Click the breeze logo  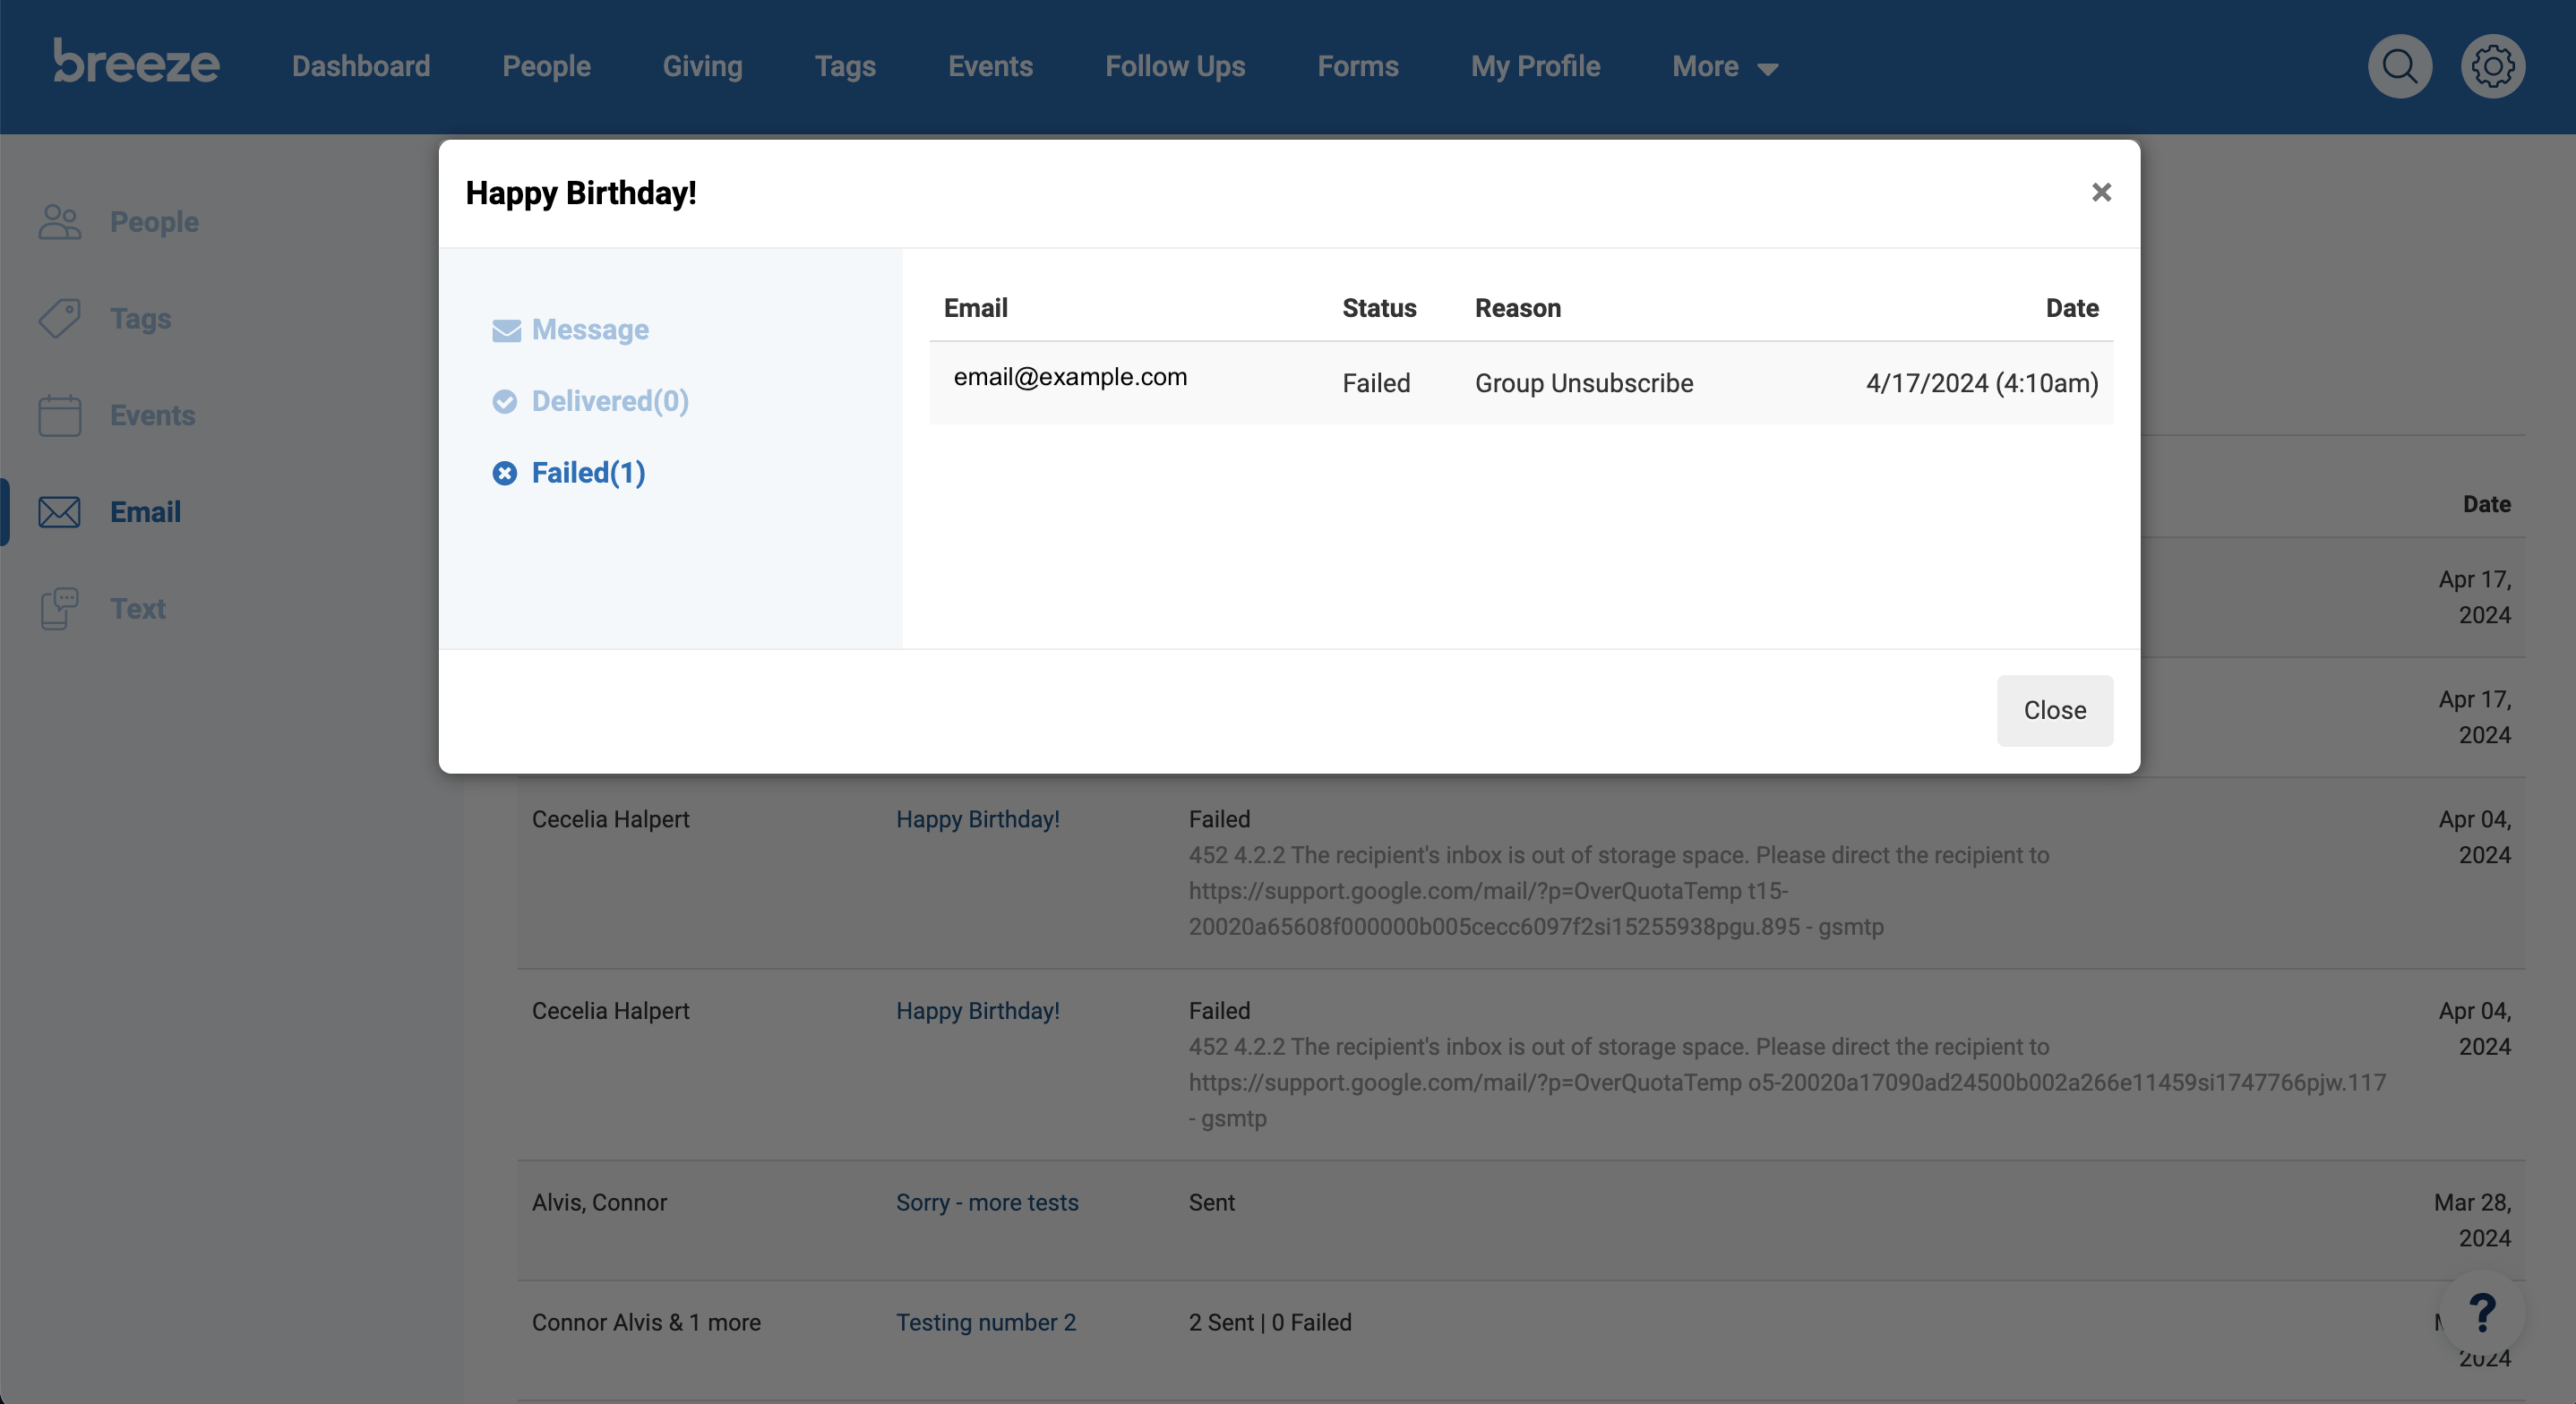tap(136, 62)
